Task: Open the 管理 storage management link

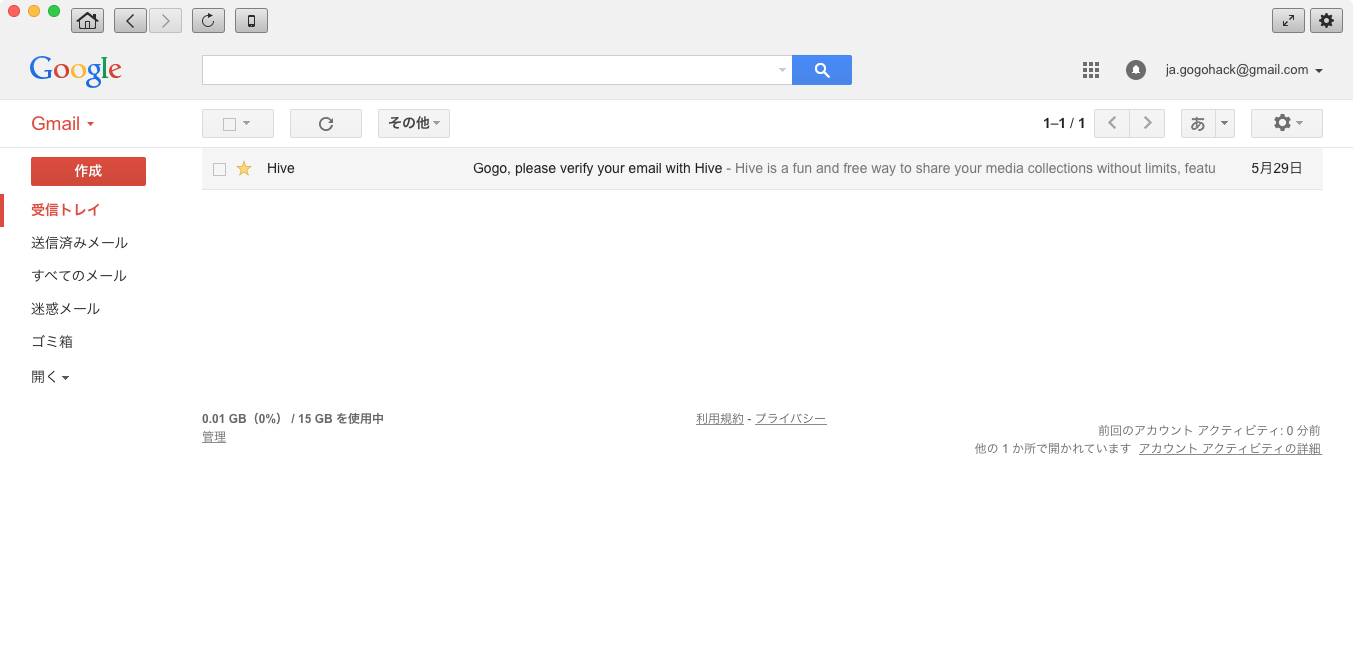Action: pyautogui.click(x=214, y=437)
